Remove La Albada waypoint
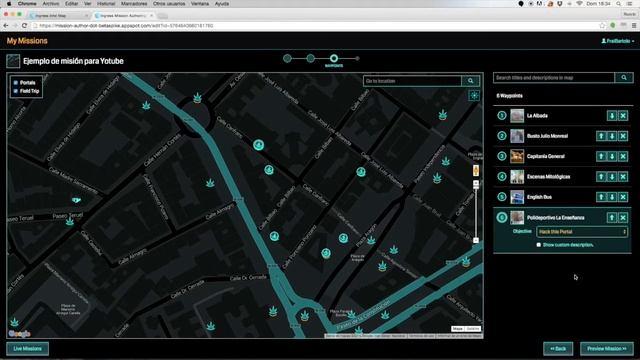The width and height of the screenshot is (640, 360). [x=623, y=116]
